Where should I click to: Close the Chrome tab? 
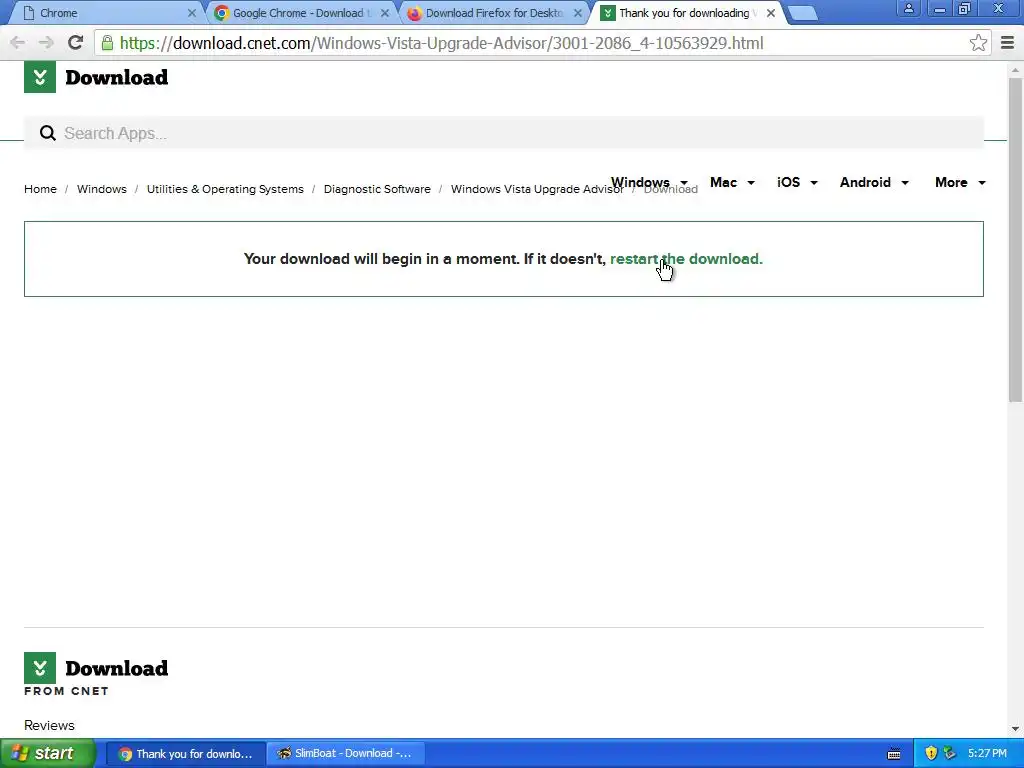pos(191,13)
